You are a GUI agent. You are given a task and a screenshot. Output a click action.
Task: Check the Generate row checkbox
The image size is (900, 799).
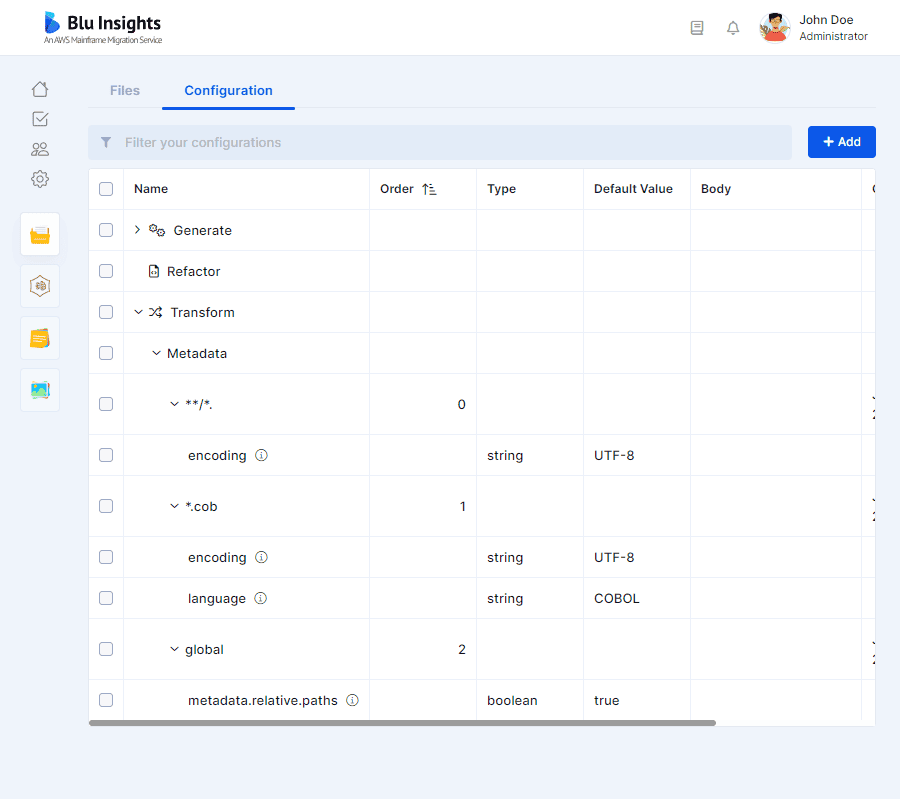click(x=106, y=230)
